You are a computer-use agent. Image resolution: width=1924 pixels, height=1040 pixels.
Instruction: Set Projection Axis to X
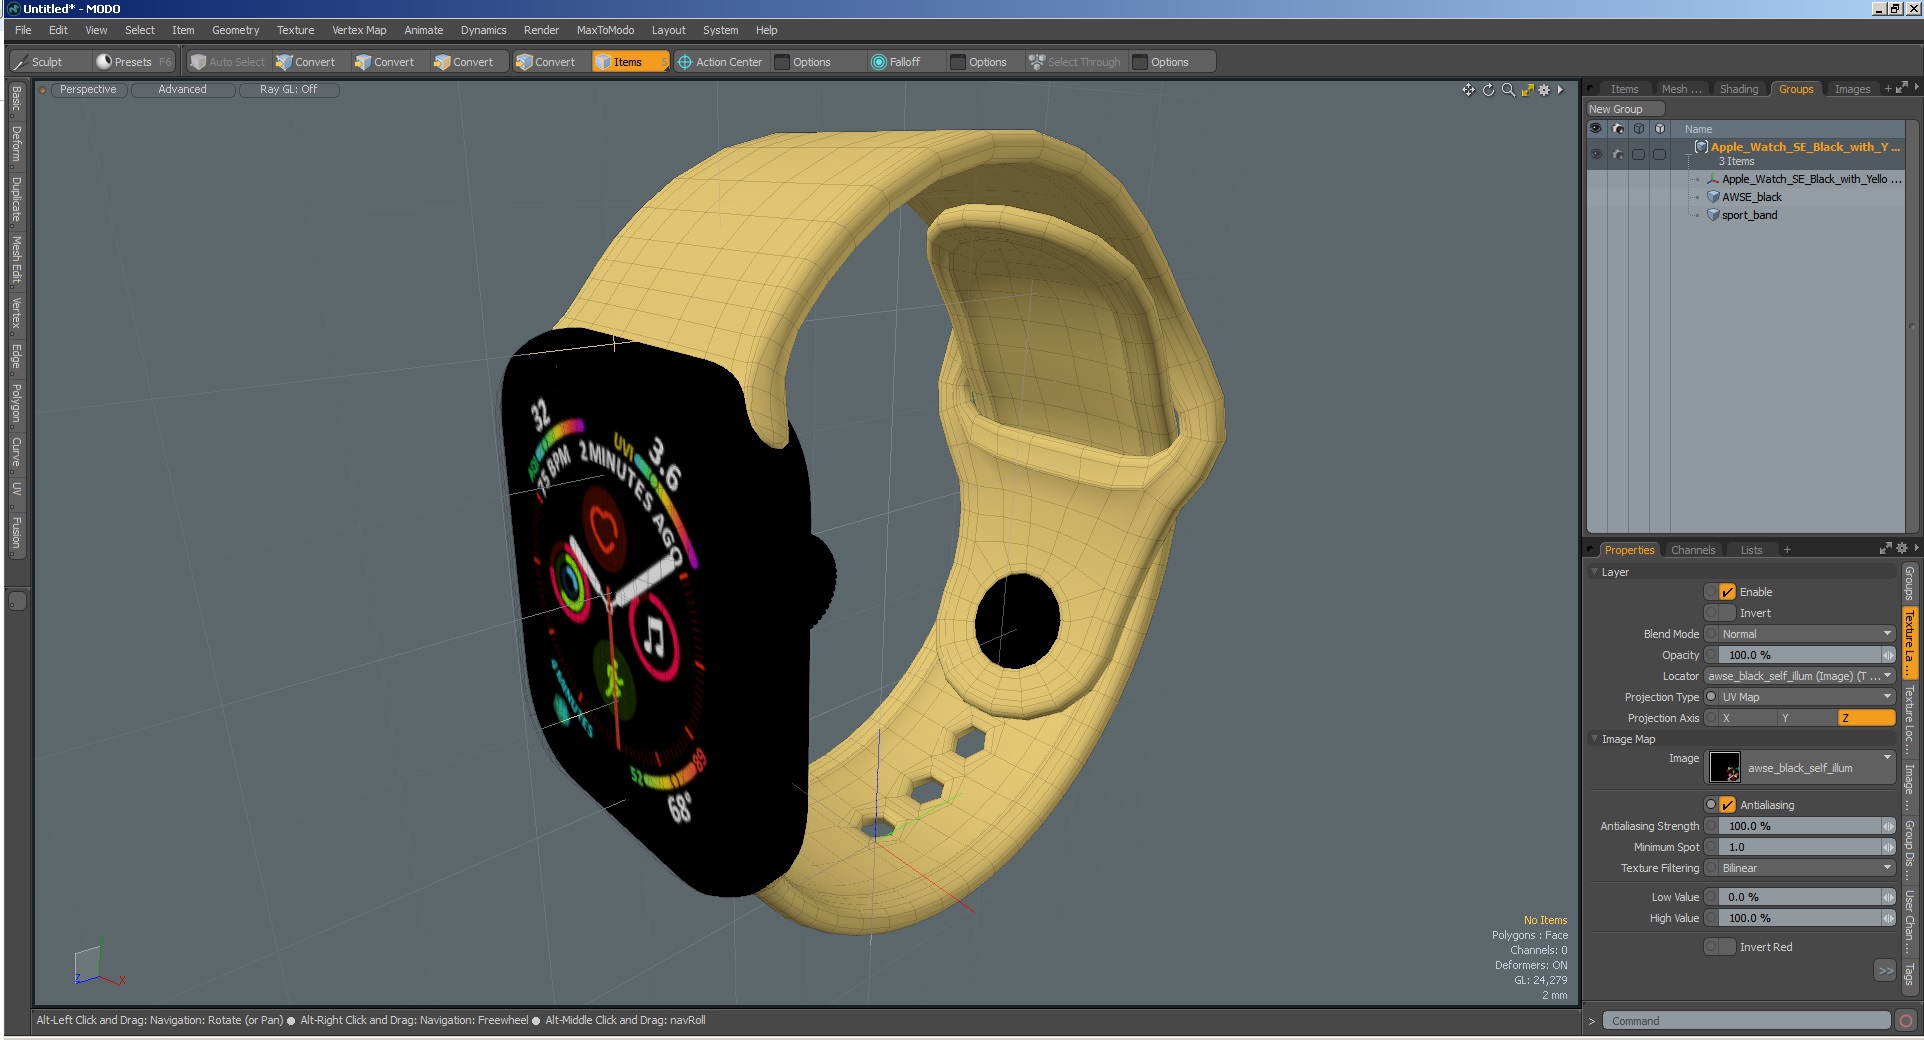pyautogui.click(x=1748, y=718)
